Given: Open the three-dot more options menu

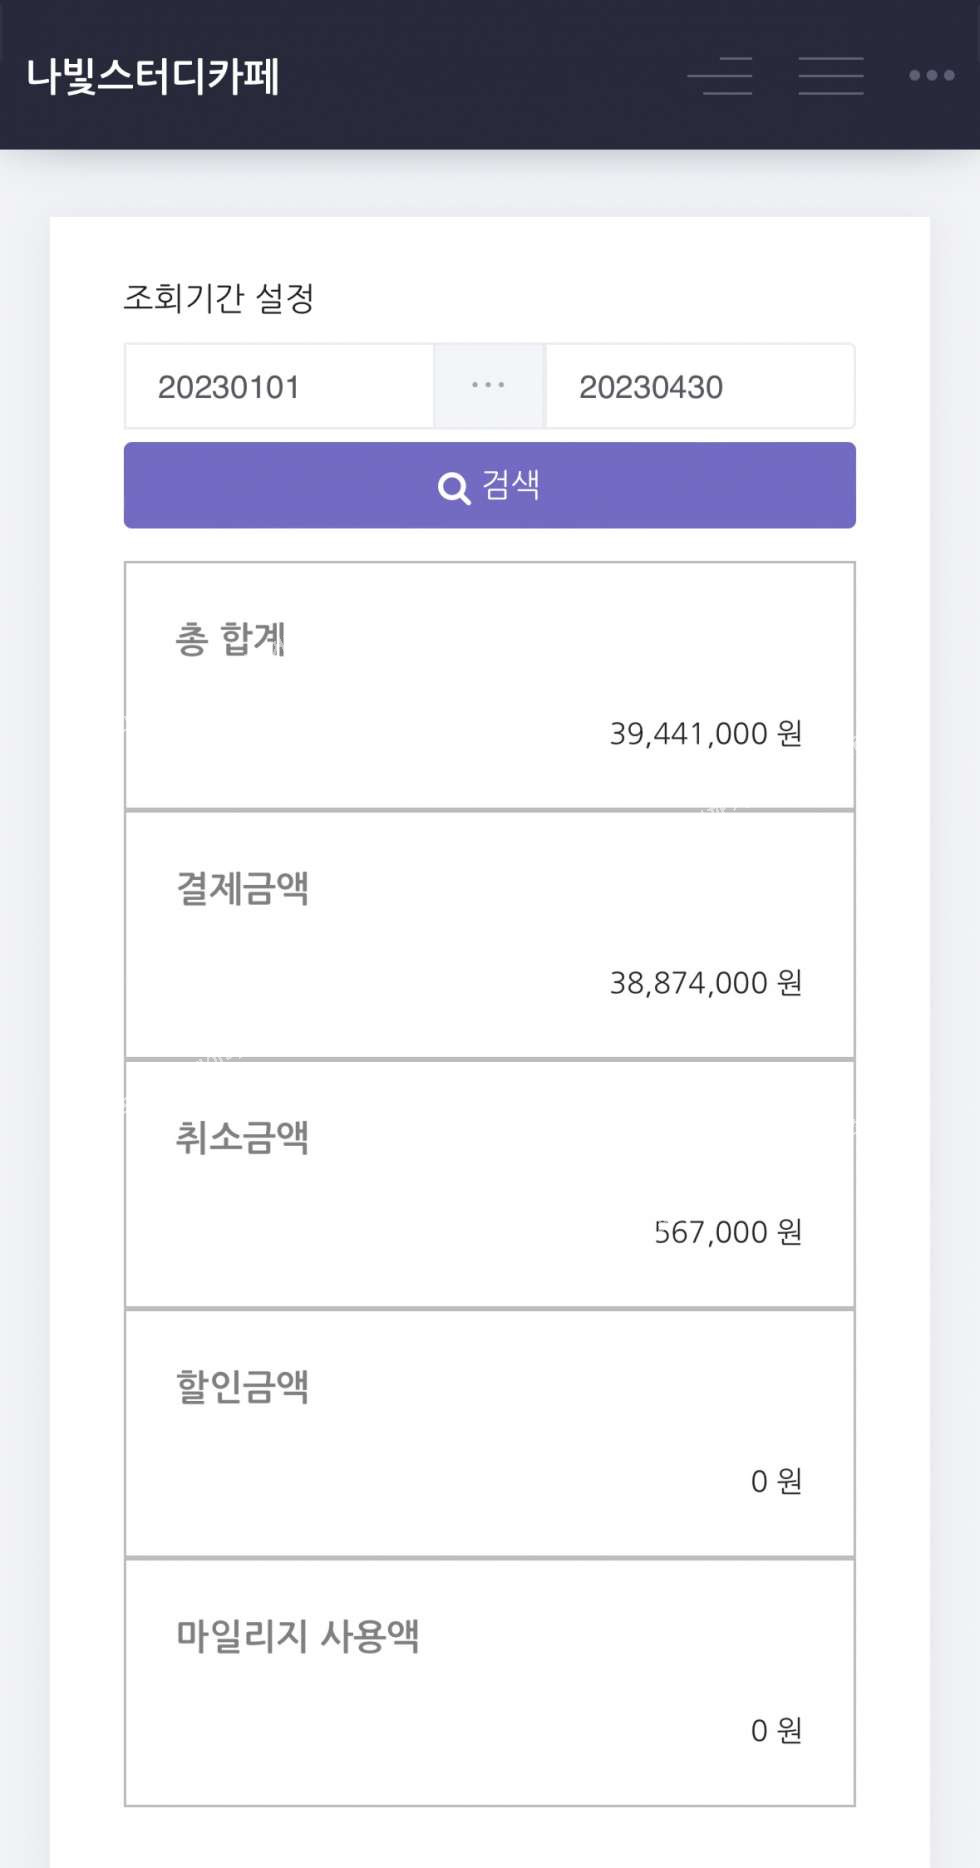Looking at the screenshot, I should (x=931, y=76).
